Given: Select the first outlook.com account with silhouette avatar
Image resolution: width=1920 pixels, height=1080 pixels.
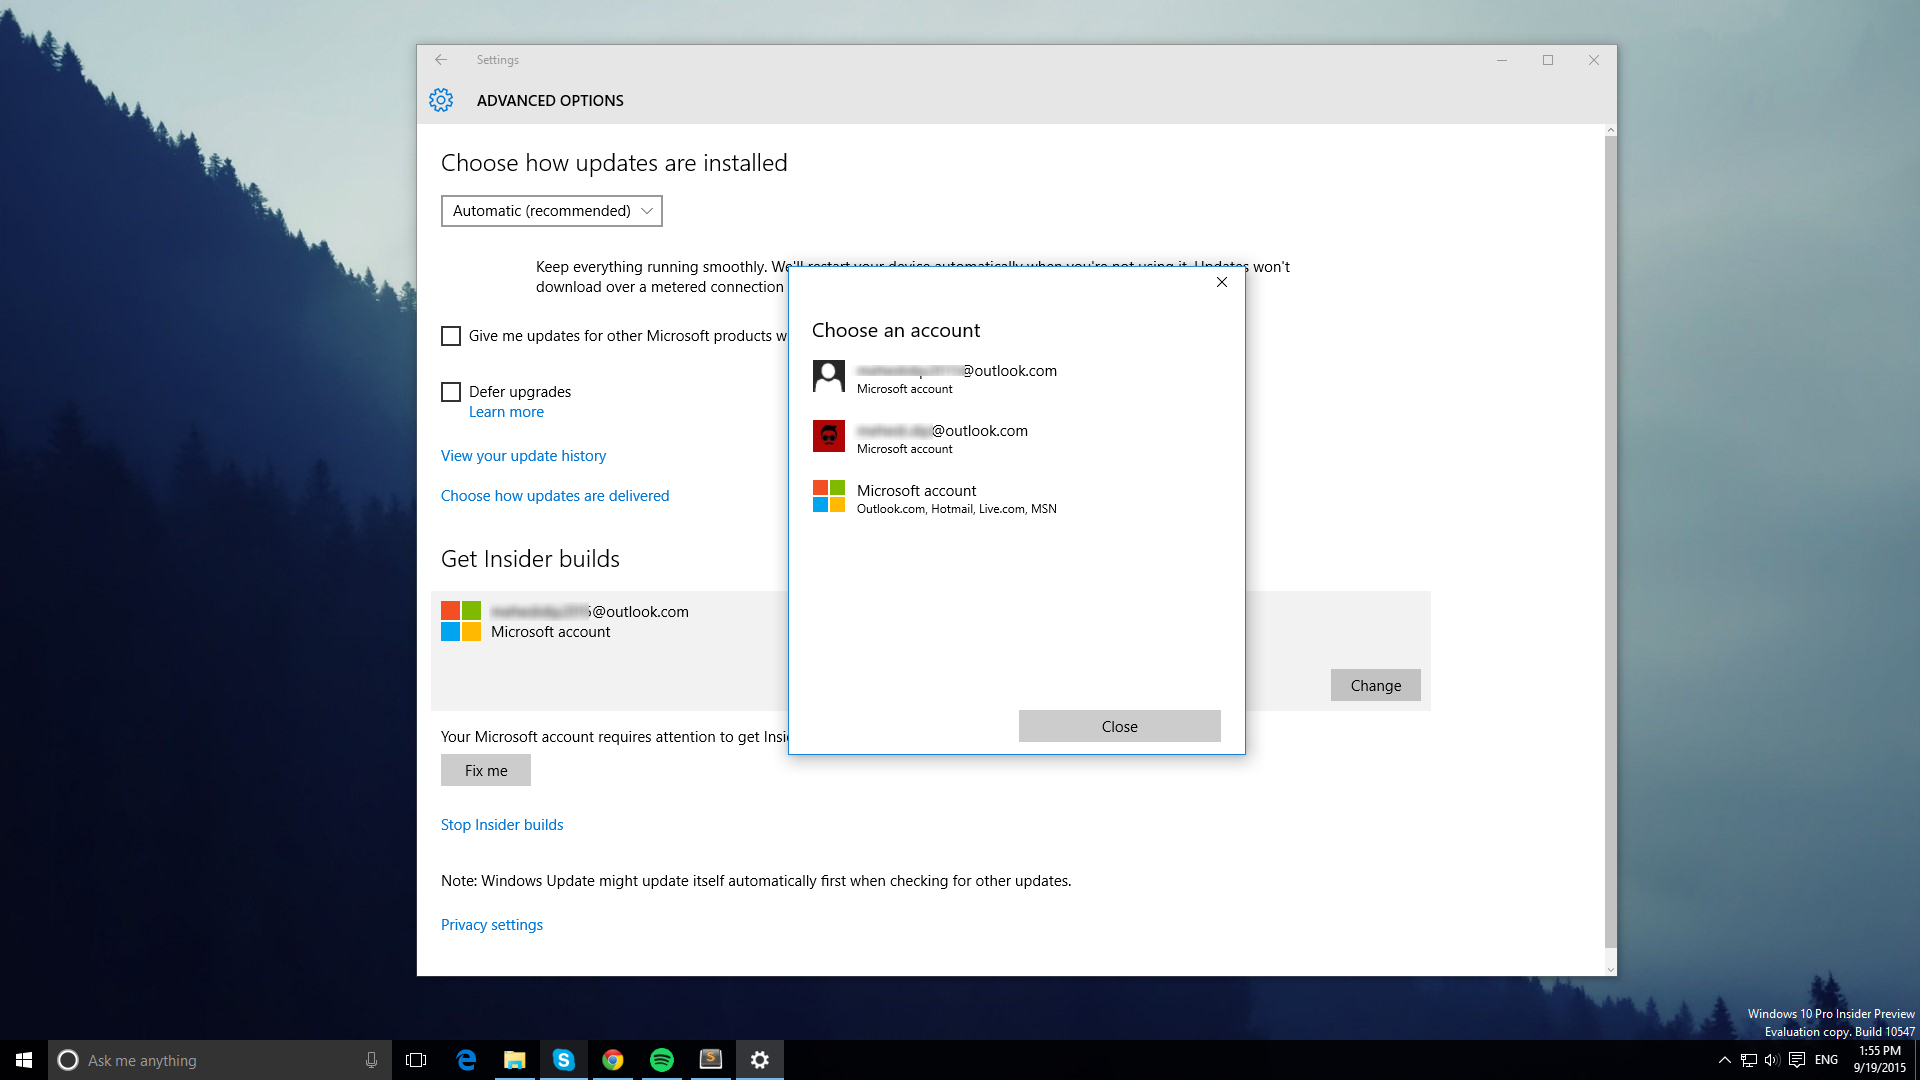Looking at the screenshot, I should (1016, 378).
